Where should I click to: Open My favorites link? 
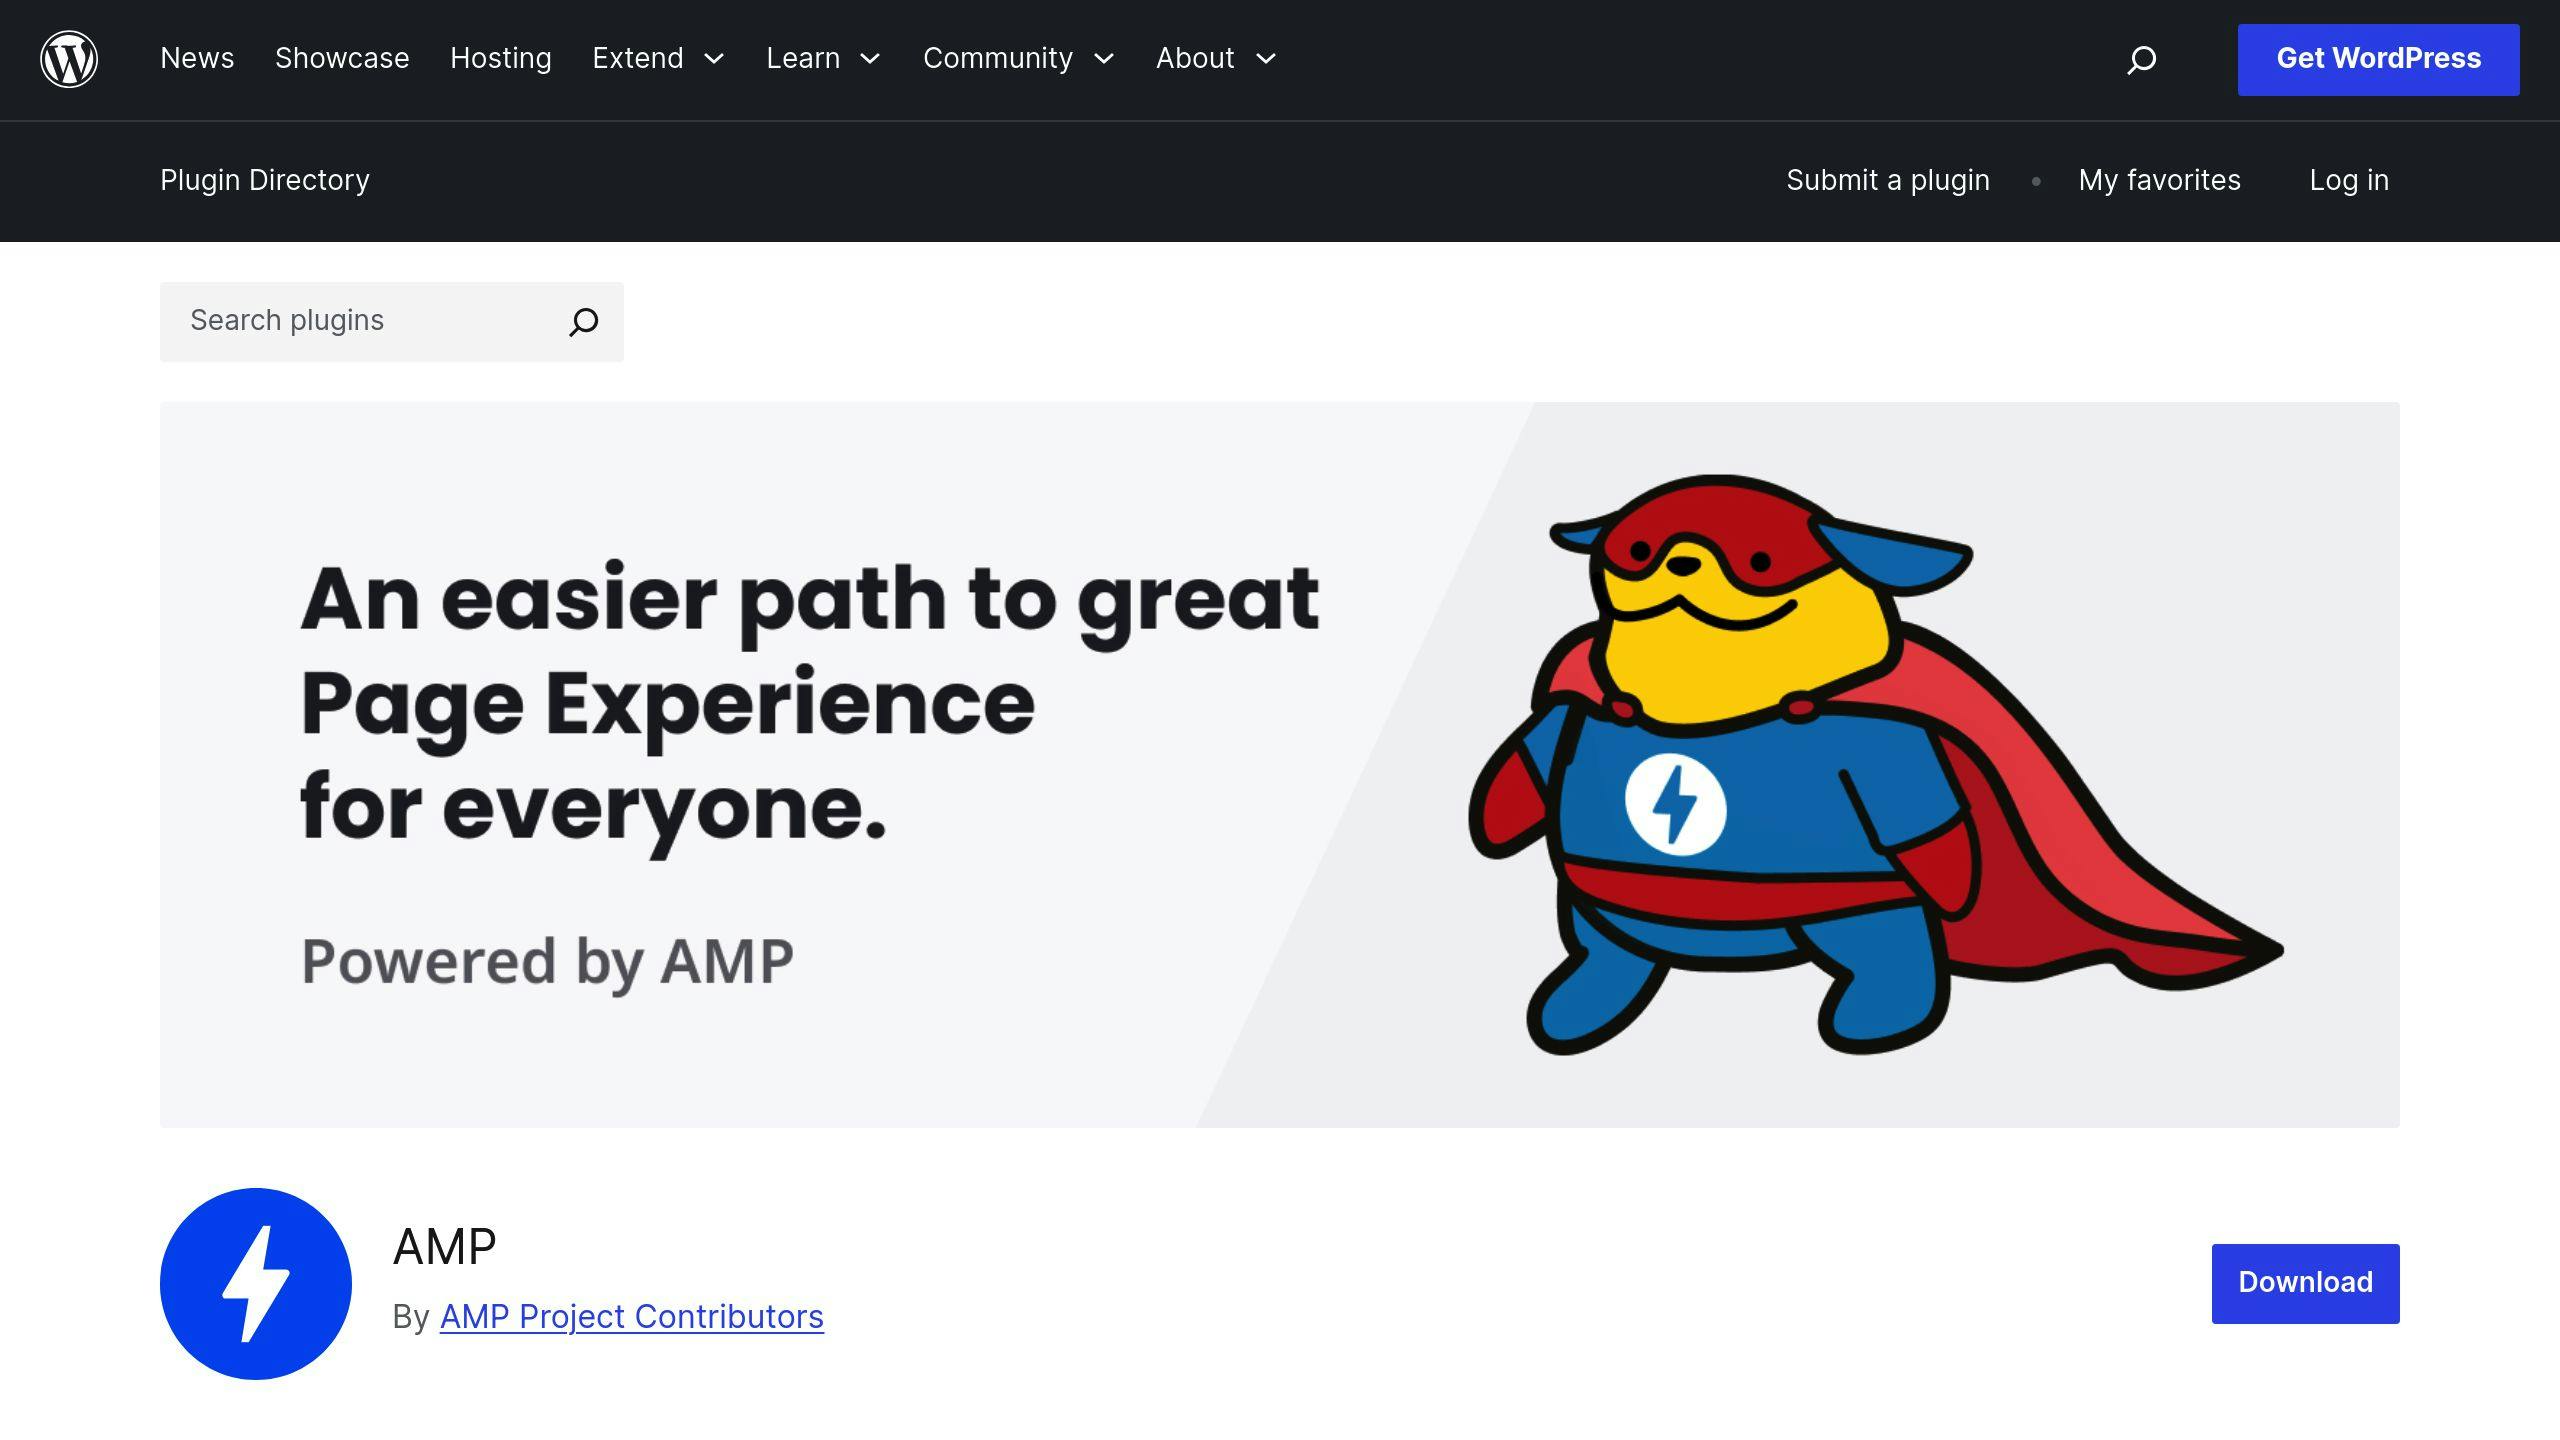click(2160, 181)
